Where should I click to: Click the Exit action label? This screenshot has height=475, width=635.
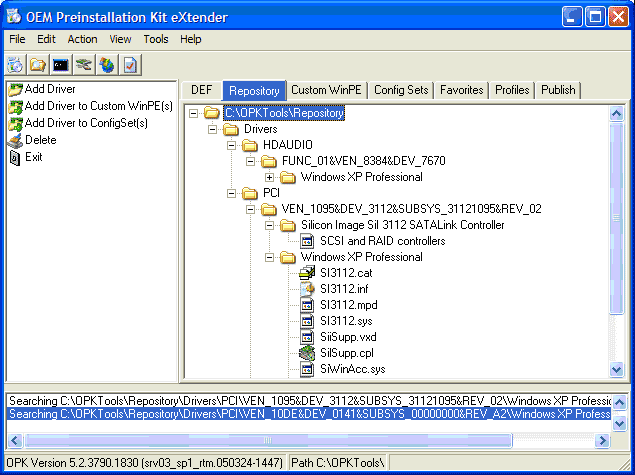tap(34, 158)
